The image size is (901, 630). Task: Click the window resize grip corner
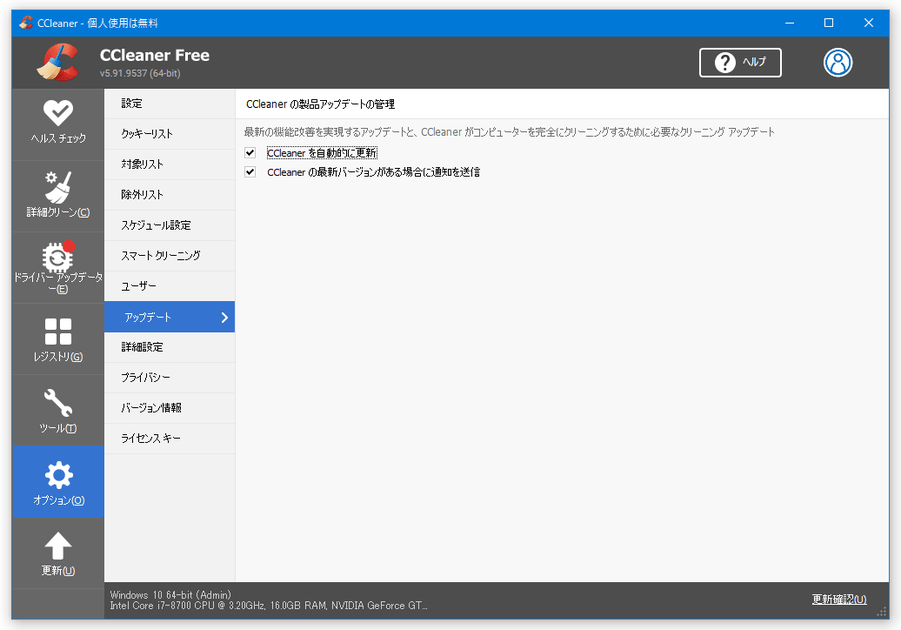(x=883, y=613)
